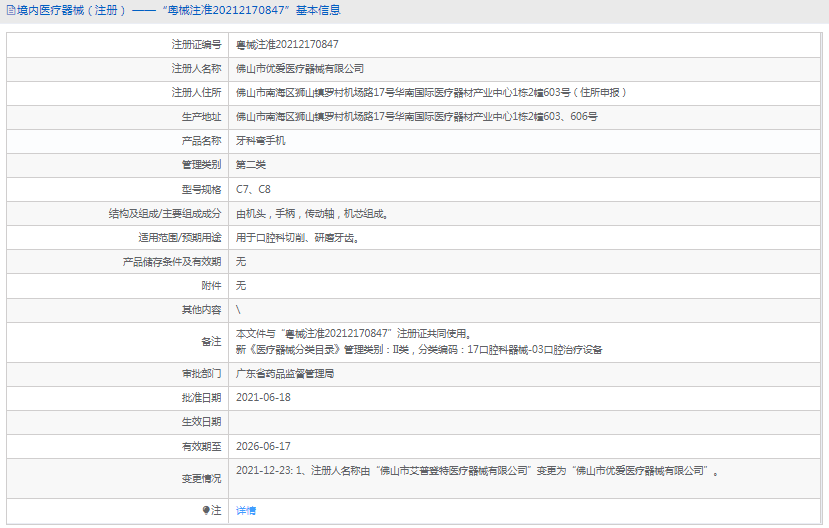Click the 变更情况 label
The width and height of the screenshot is (829, 528).
coord(201,479)
